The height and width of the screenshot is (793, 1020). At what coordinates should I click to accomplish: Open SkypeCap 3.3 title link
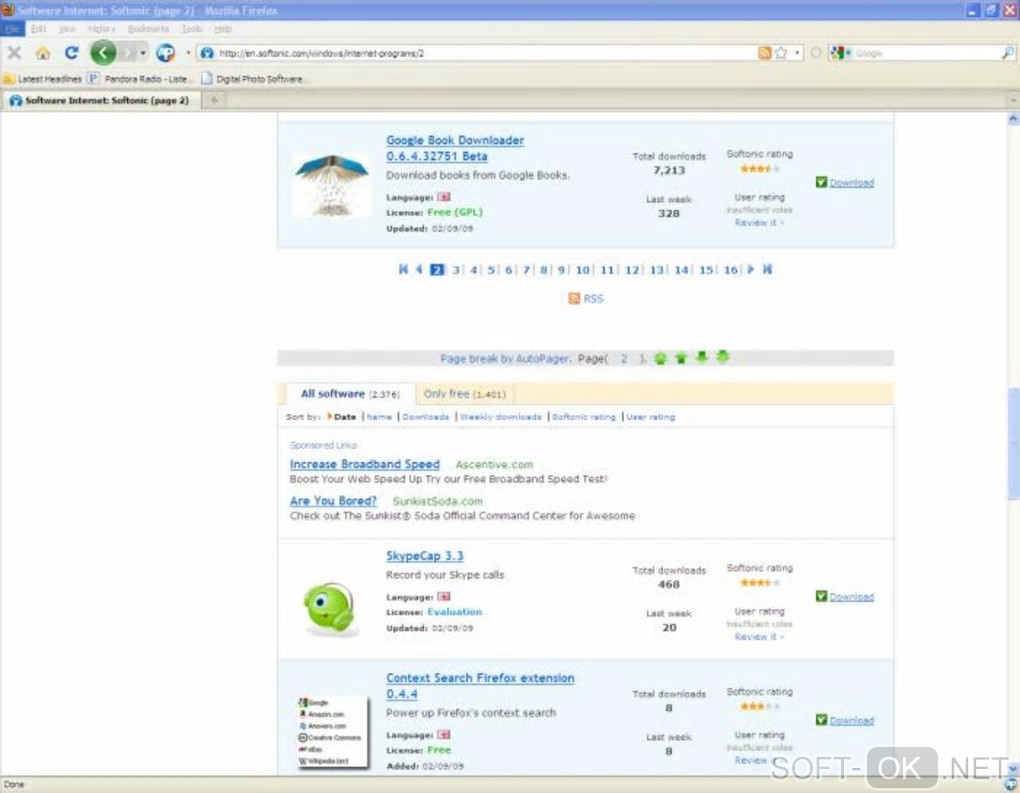pos(424,556)
